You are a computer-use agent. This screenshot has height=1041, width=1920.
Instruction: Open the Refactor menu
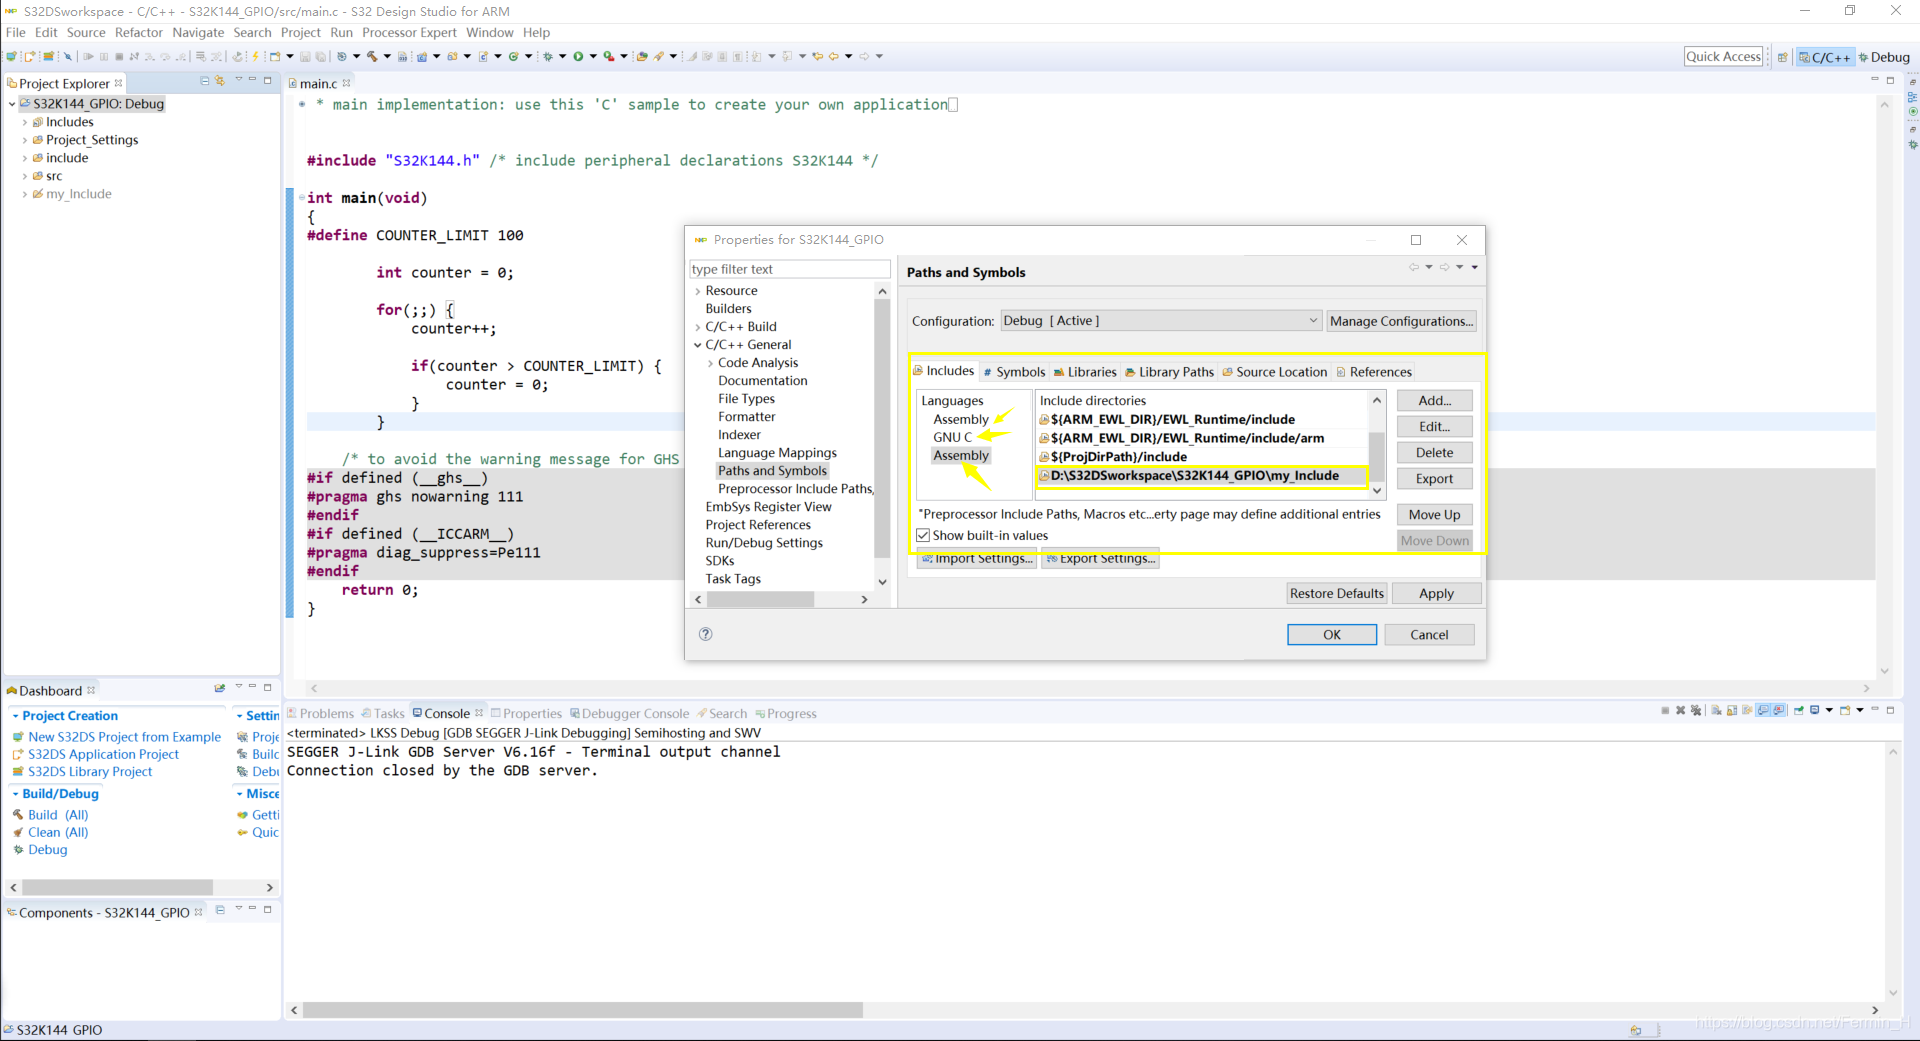point(139,32)
